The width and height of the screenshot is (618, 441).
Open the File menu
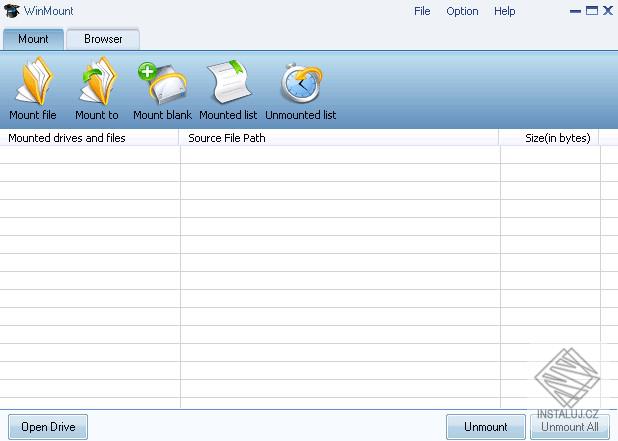pos(422,11)
